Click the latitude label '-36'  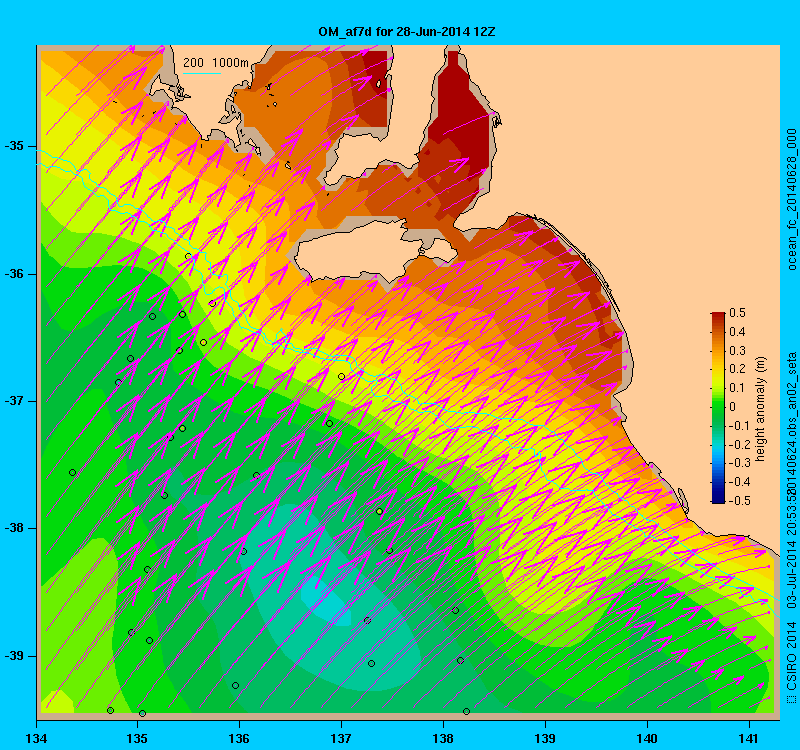click(15, 274)
